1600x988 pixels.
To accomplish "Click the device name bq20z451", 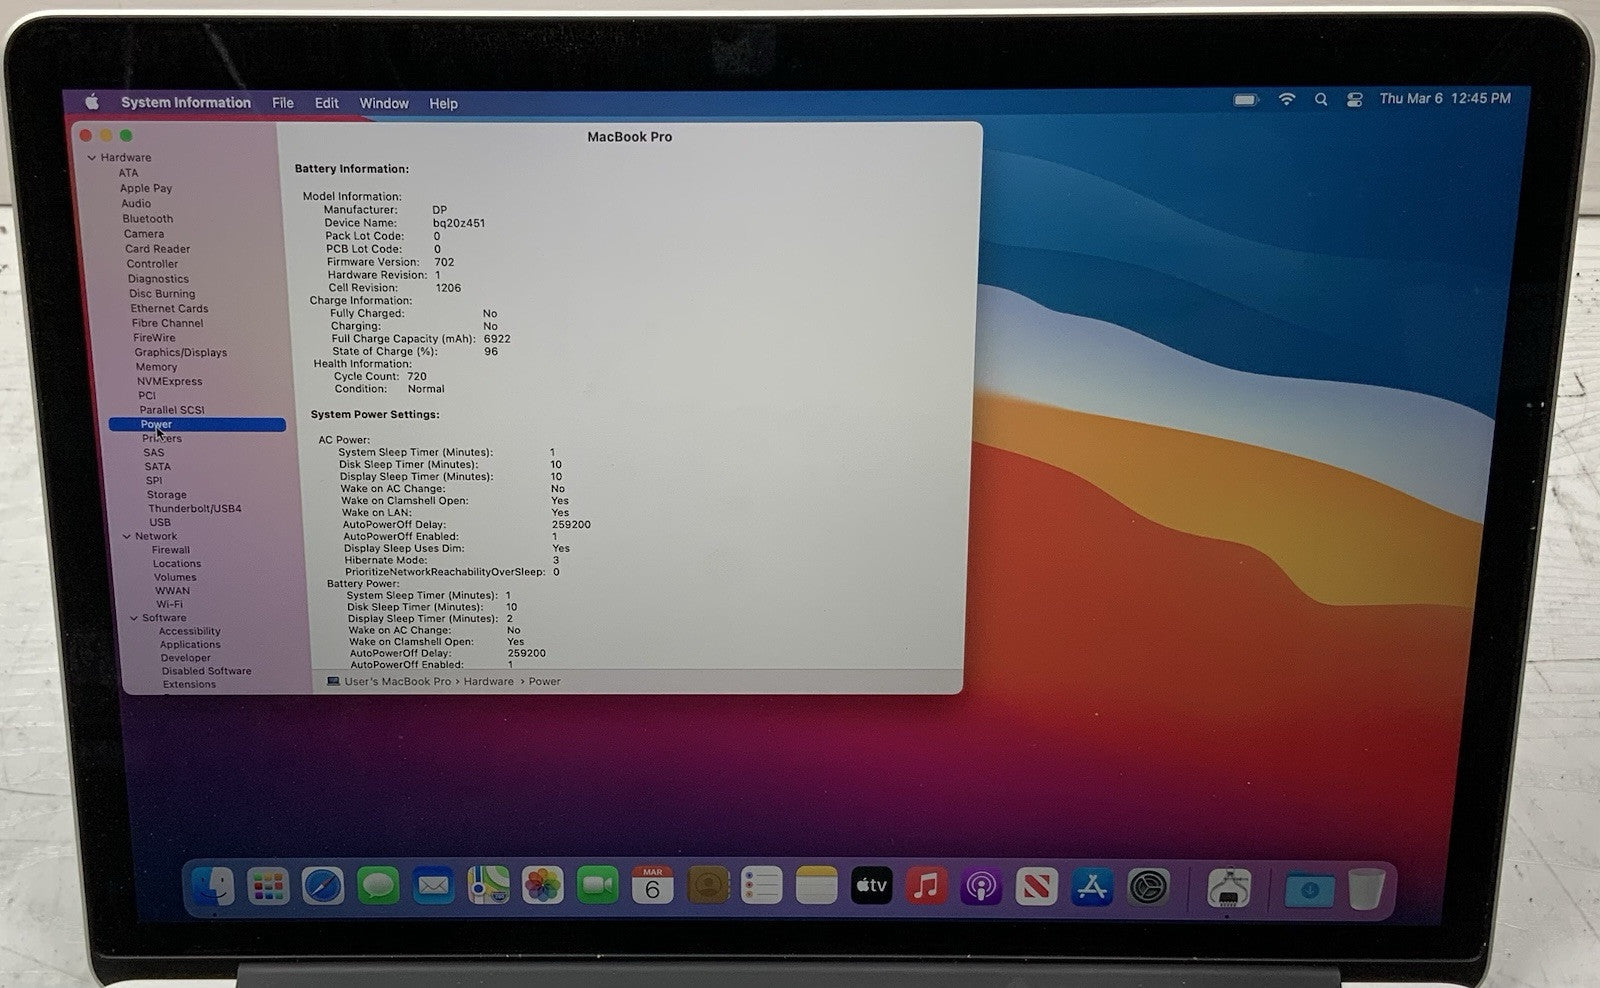I will [x=459, y=223].
